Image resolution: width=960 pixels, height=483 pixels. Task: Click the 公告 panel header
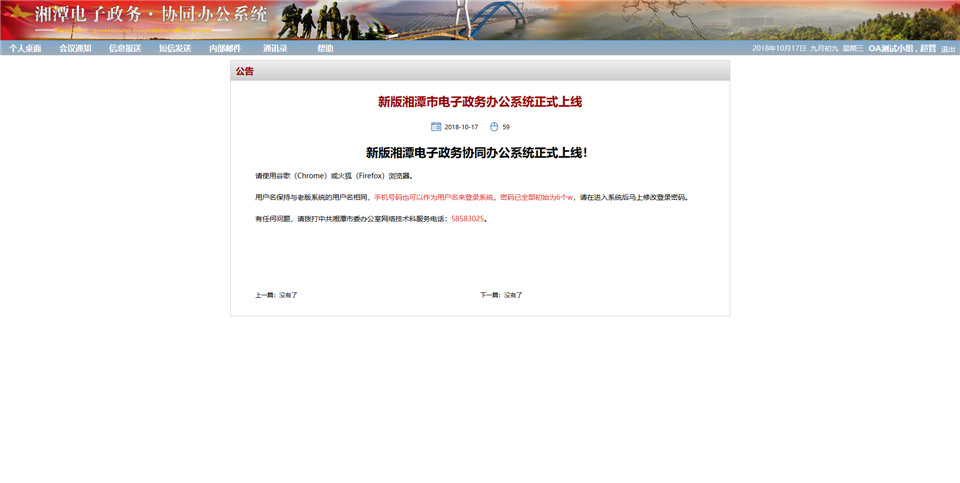coord(245,71)
